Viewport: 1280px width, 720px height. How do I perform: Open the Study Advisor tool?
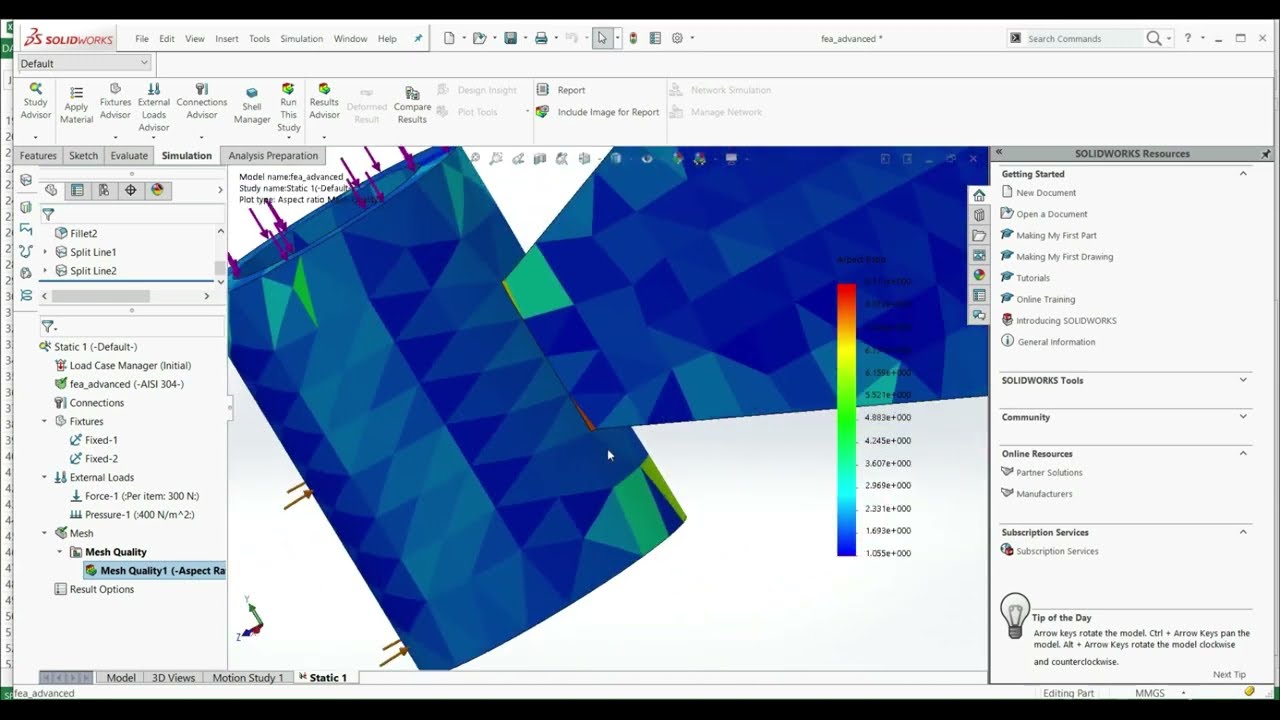pos(35,101)
